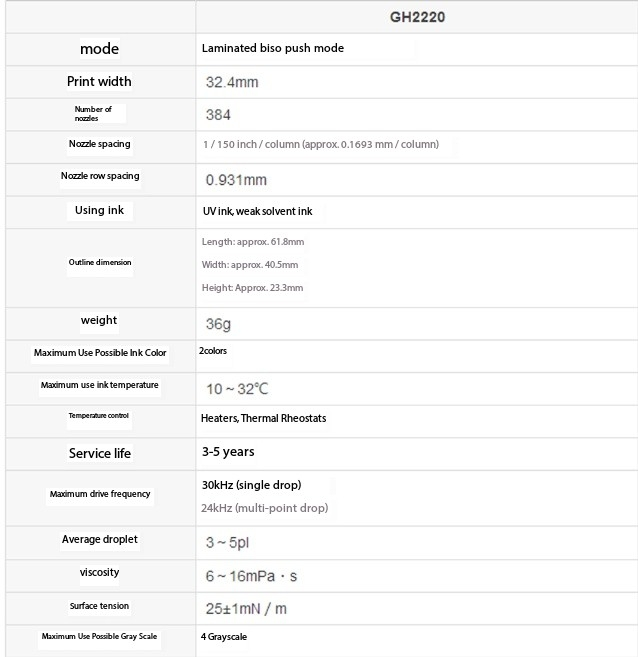Click the 32.4mm print width value

[x=232, y=82]
